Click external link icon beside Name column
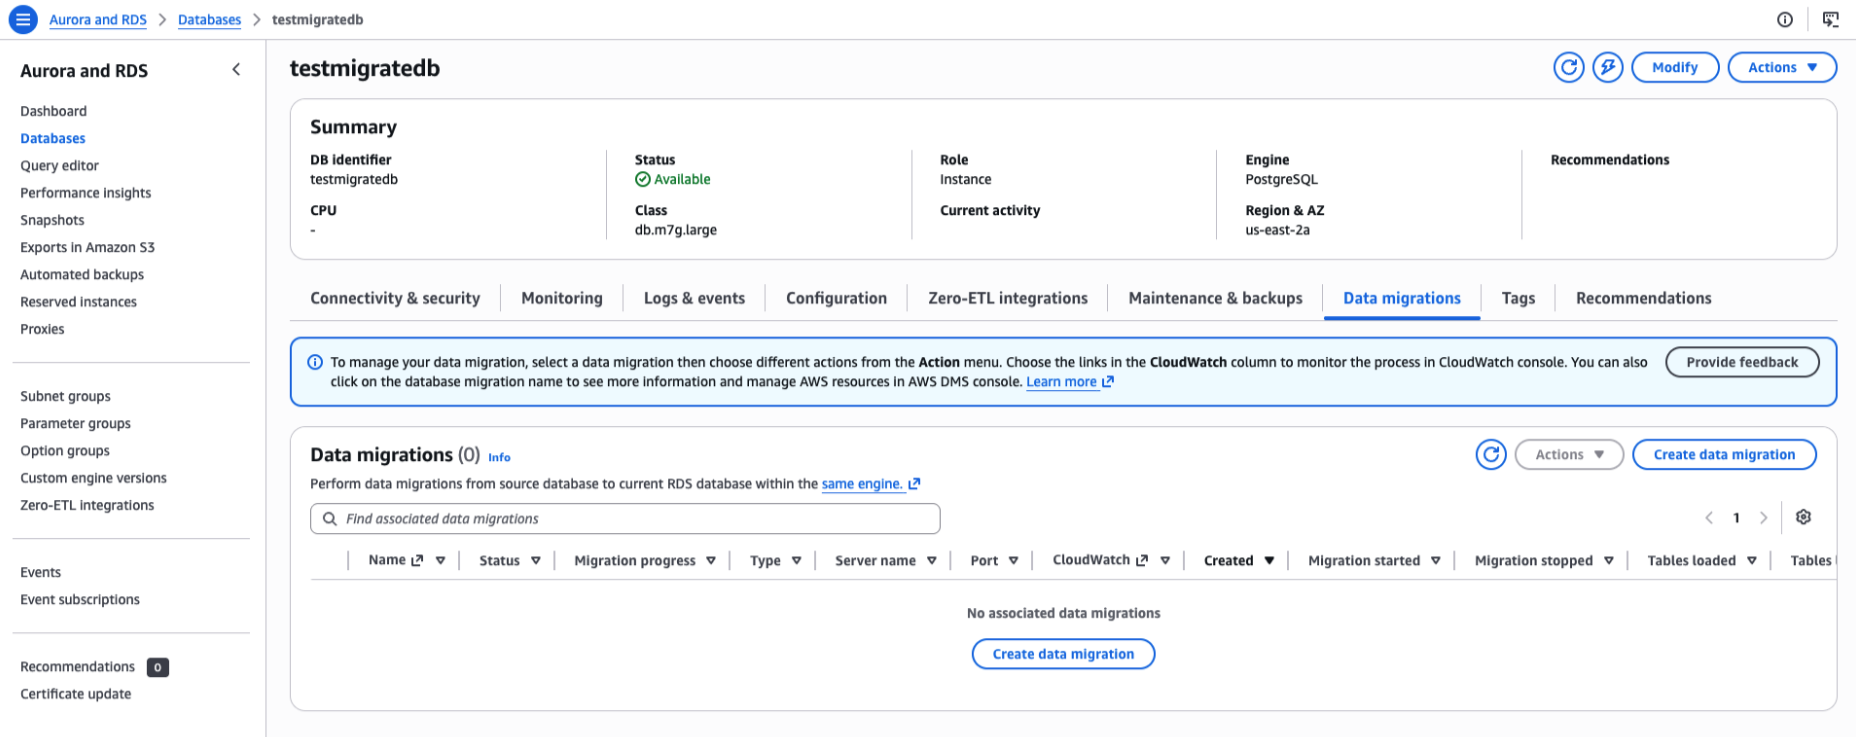Screen dimensions: 1856x737 click(417, 560)
